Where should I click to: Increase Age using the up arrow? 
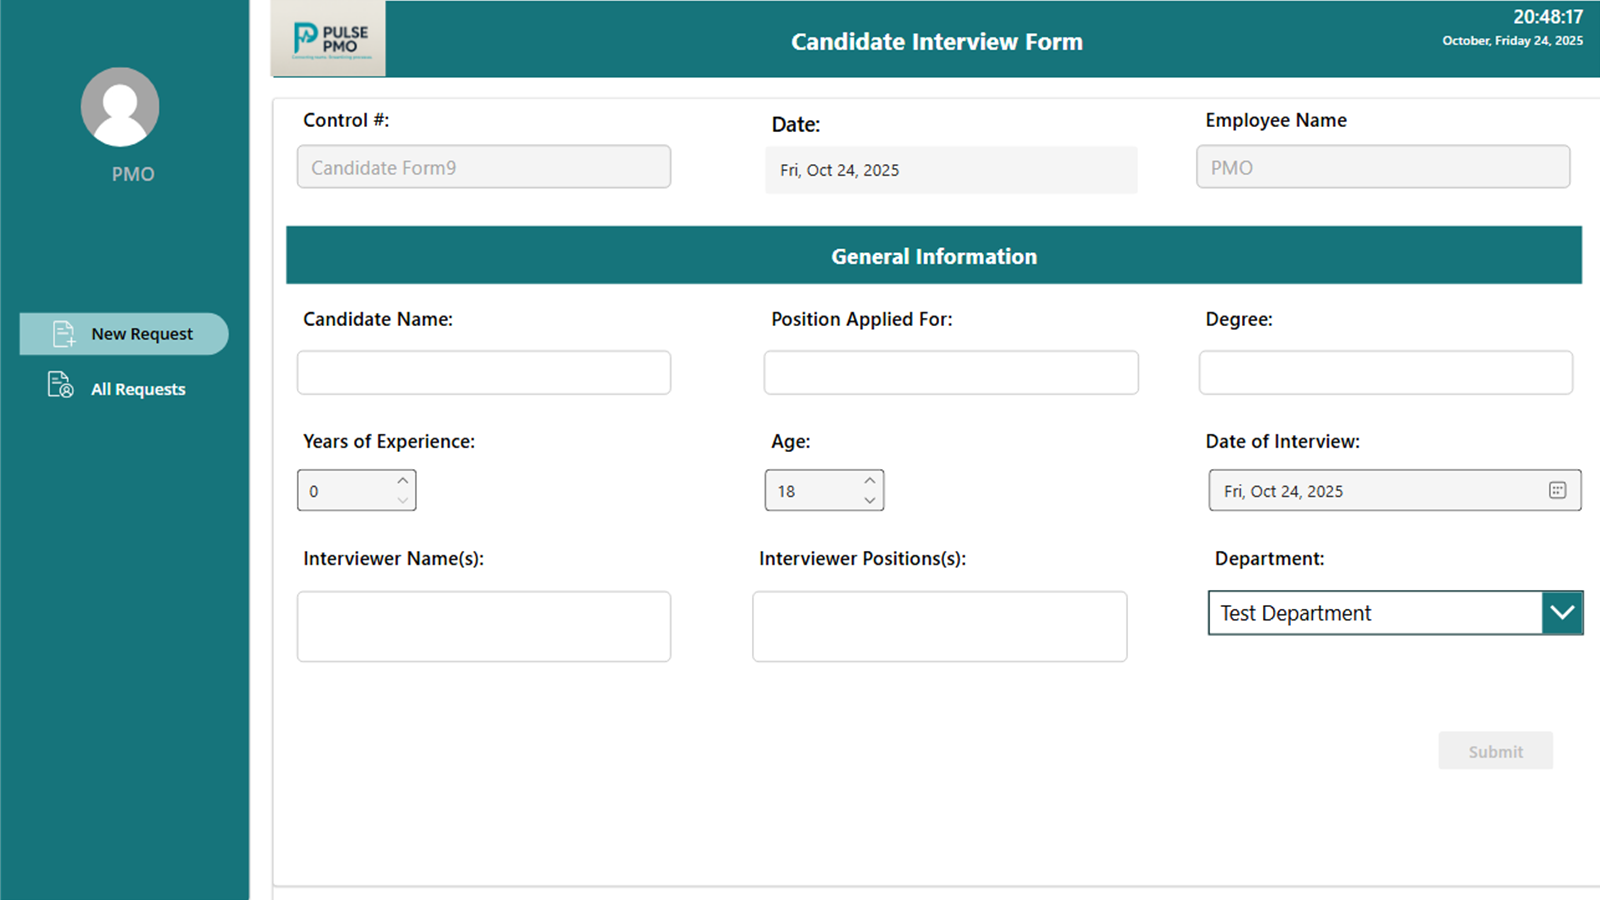(x=870, y=481)
